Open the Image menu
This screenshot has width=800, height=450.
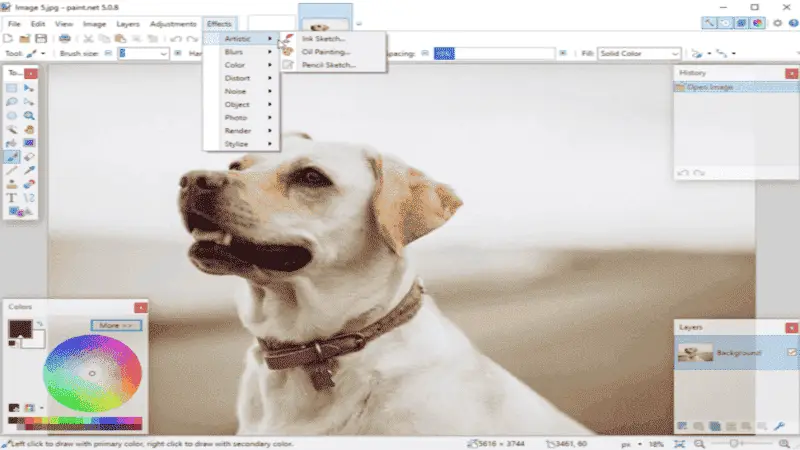tap(94, 24)
